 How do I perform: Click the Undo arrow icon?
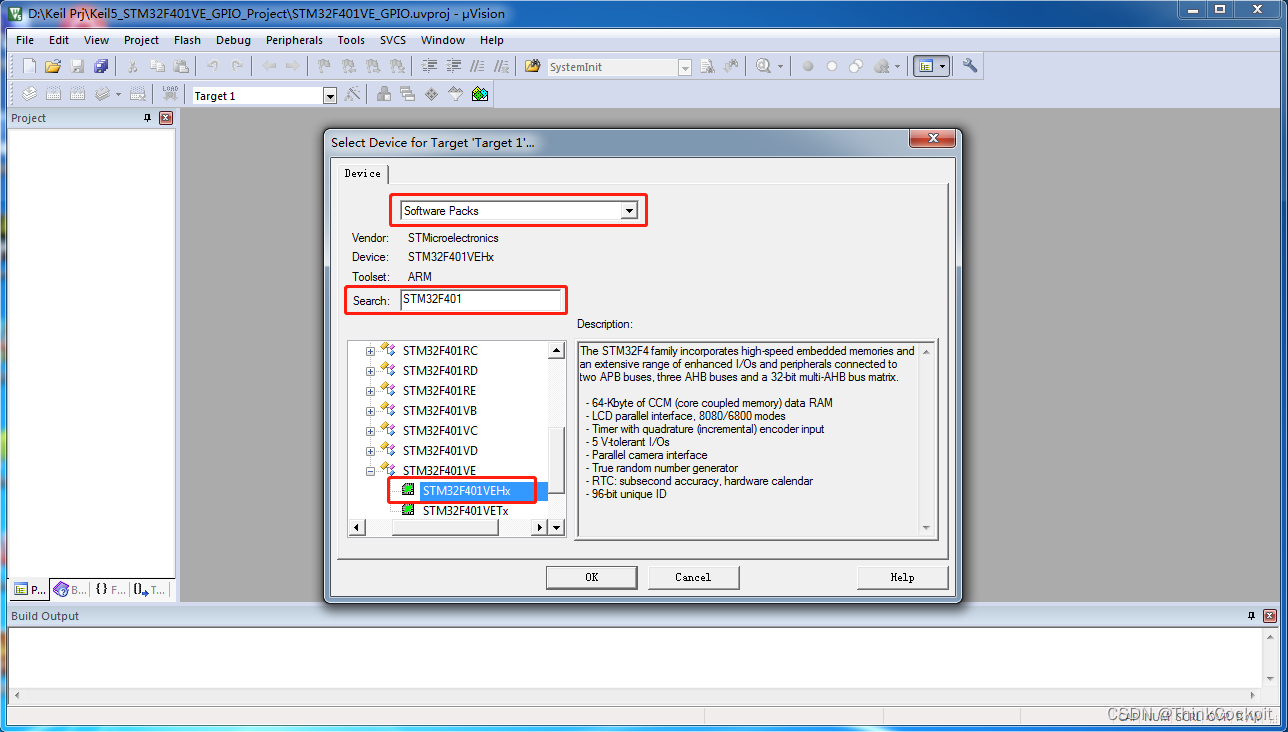(212, 66)
